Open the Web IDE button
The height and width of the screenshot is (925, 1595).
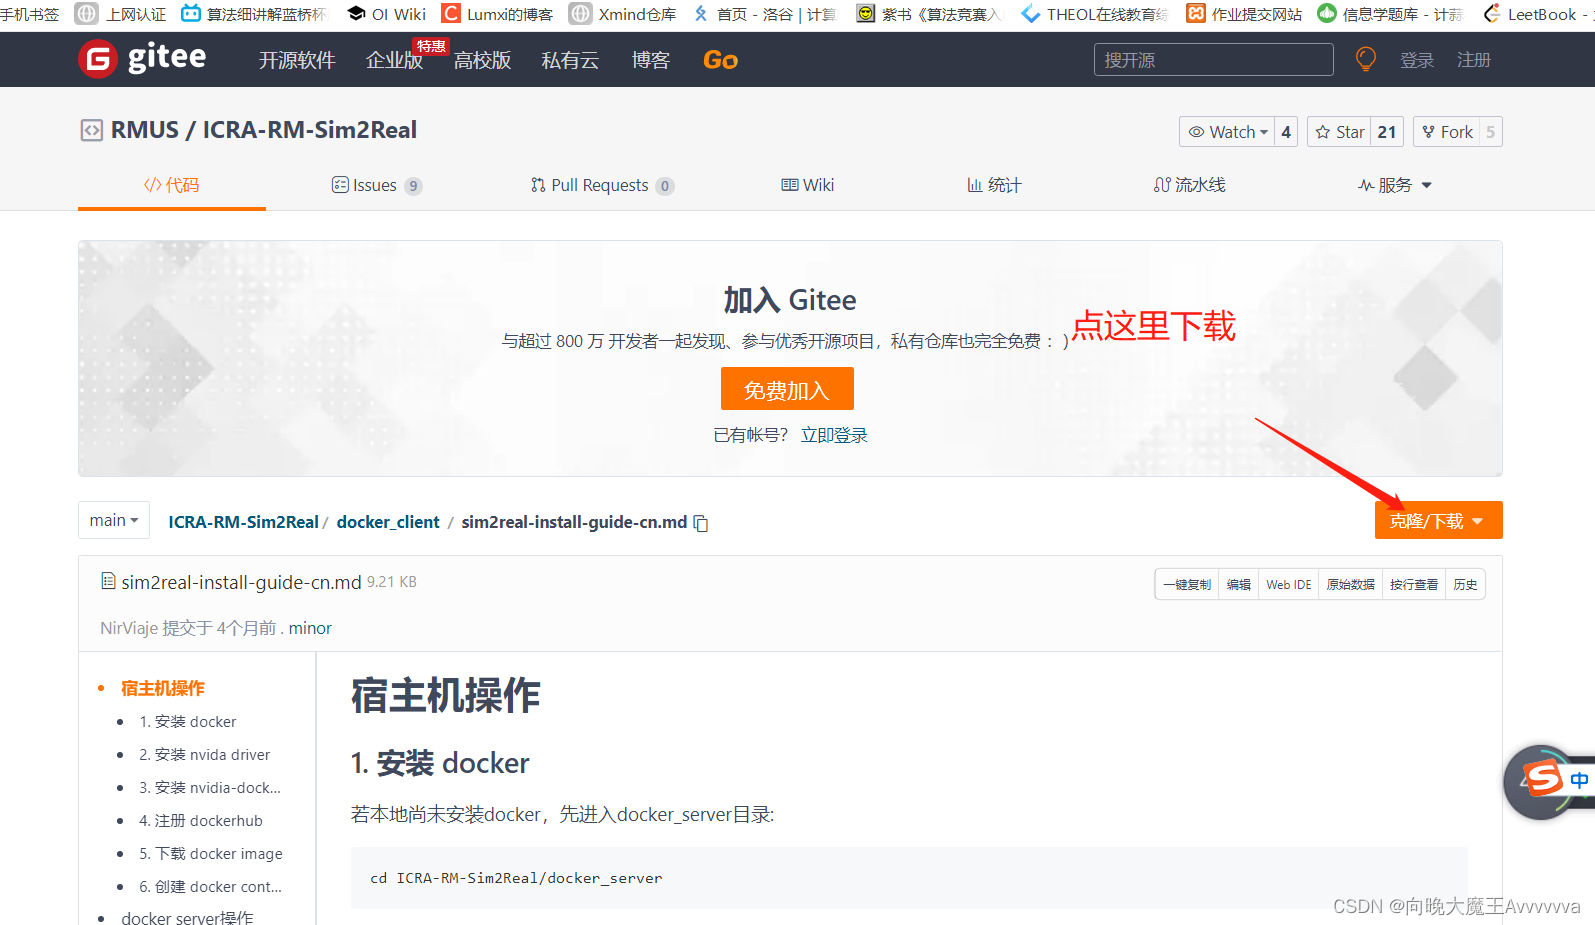1289,584
